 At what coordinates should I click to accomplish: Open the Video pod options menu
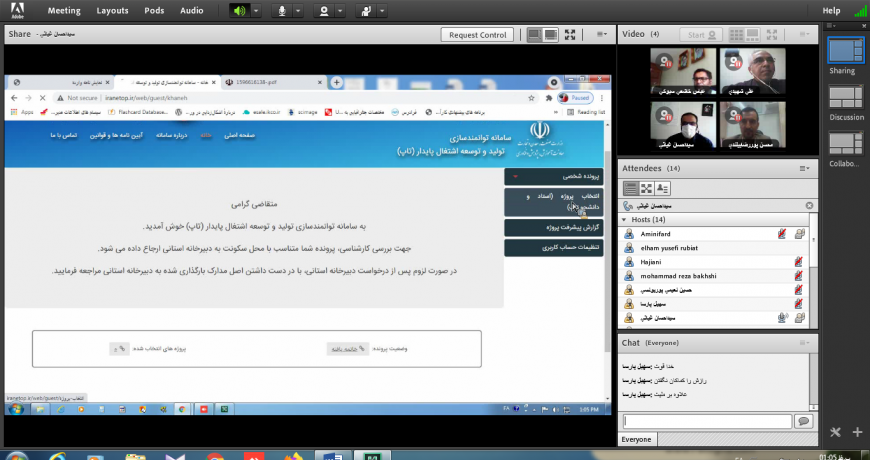pyautogui.click(x=804, y=34)
